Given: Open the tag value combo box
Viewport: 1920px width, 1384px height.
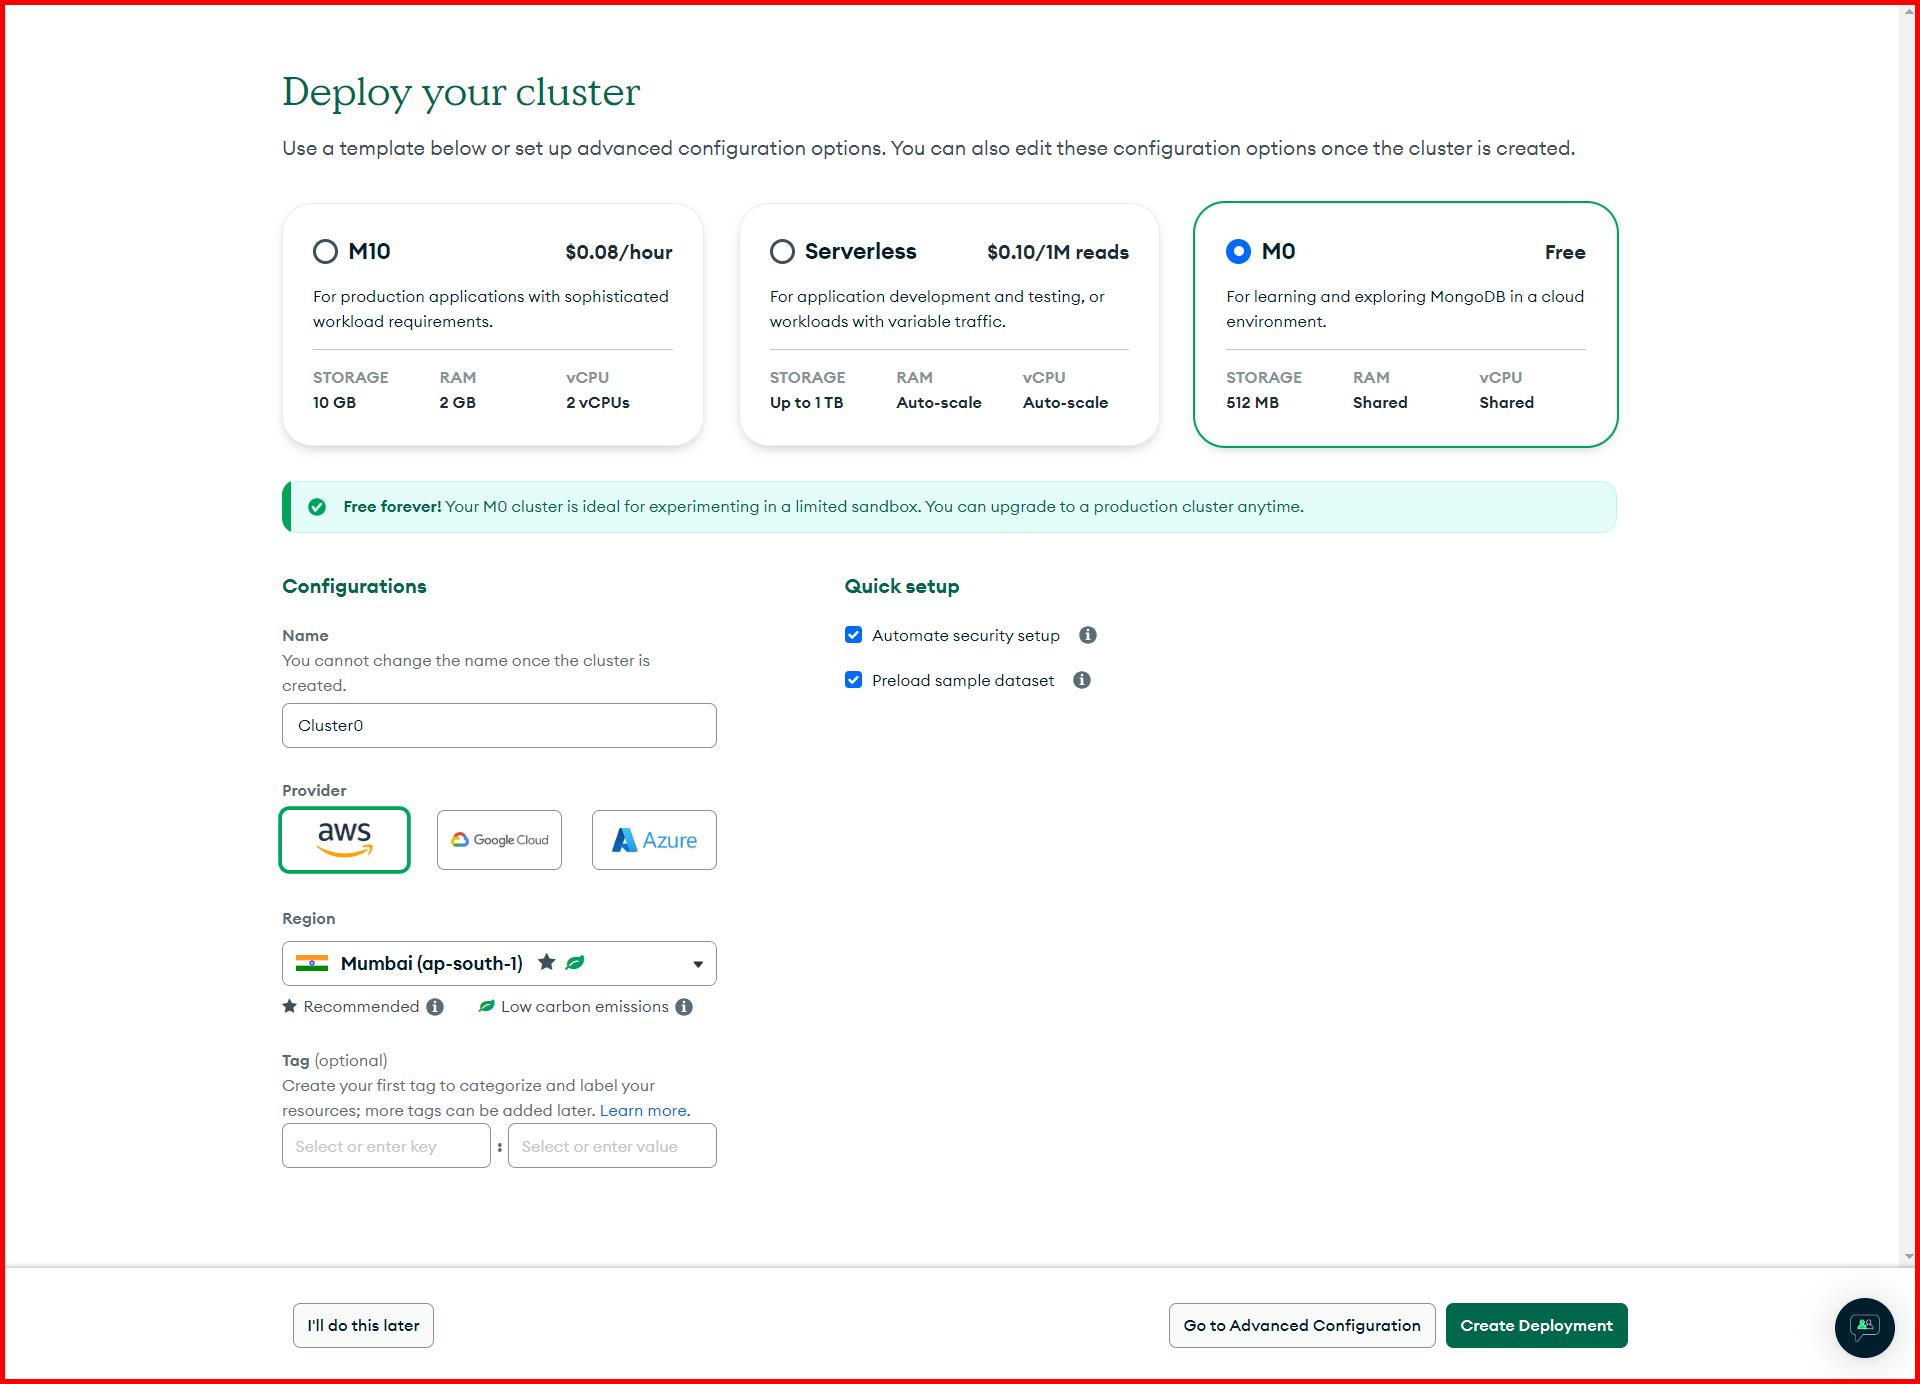Looking at the screenshot, I should click(x=612, y=1146).
